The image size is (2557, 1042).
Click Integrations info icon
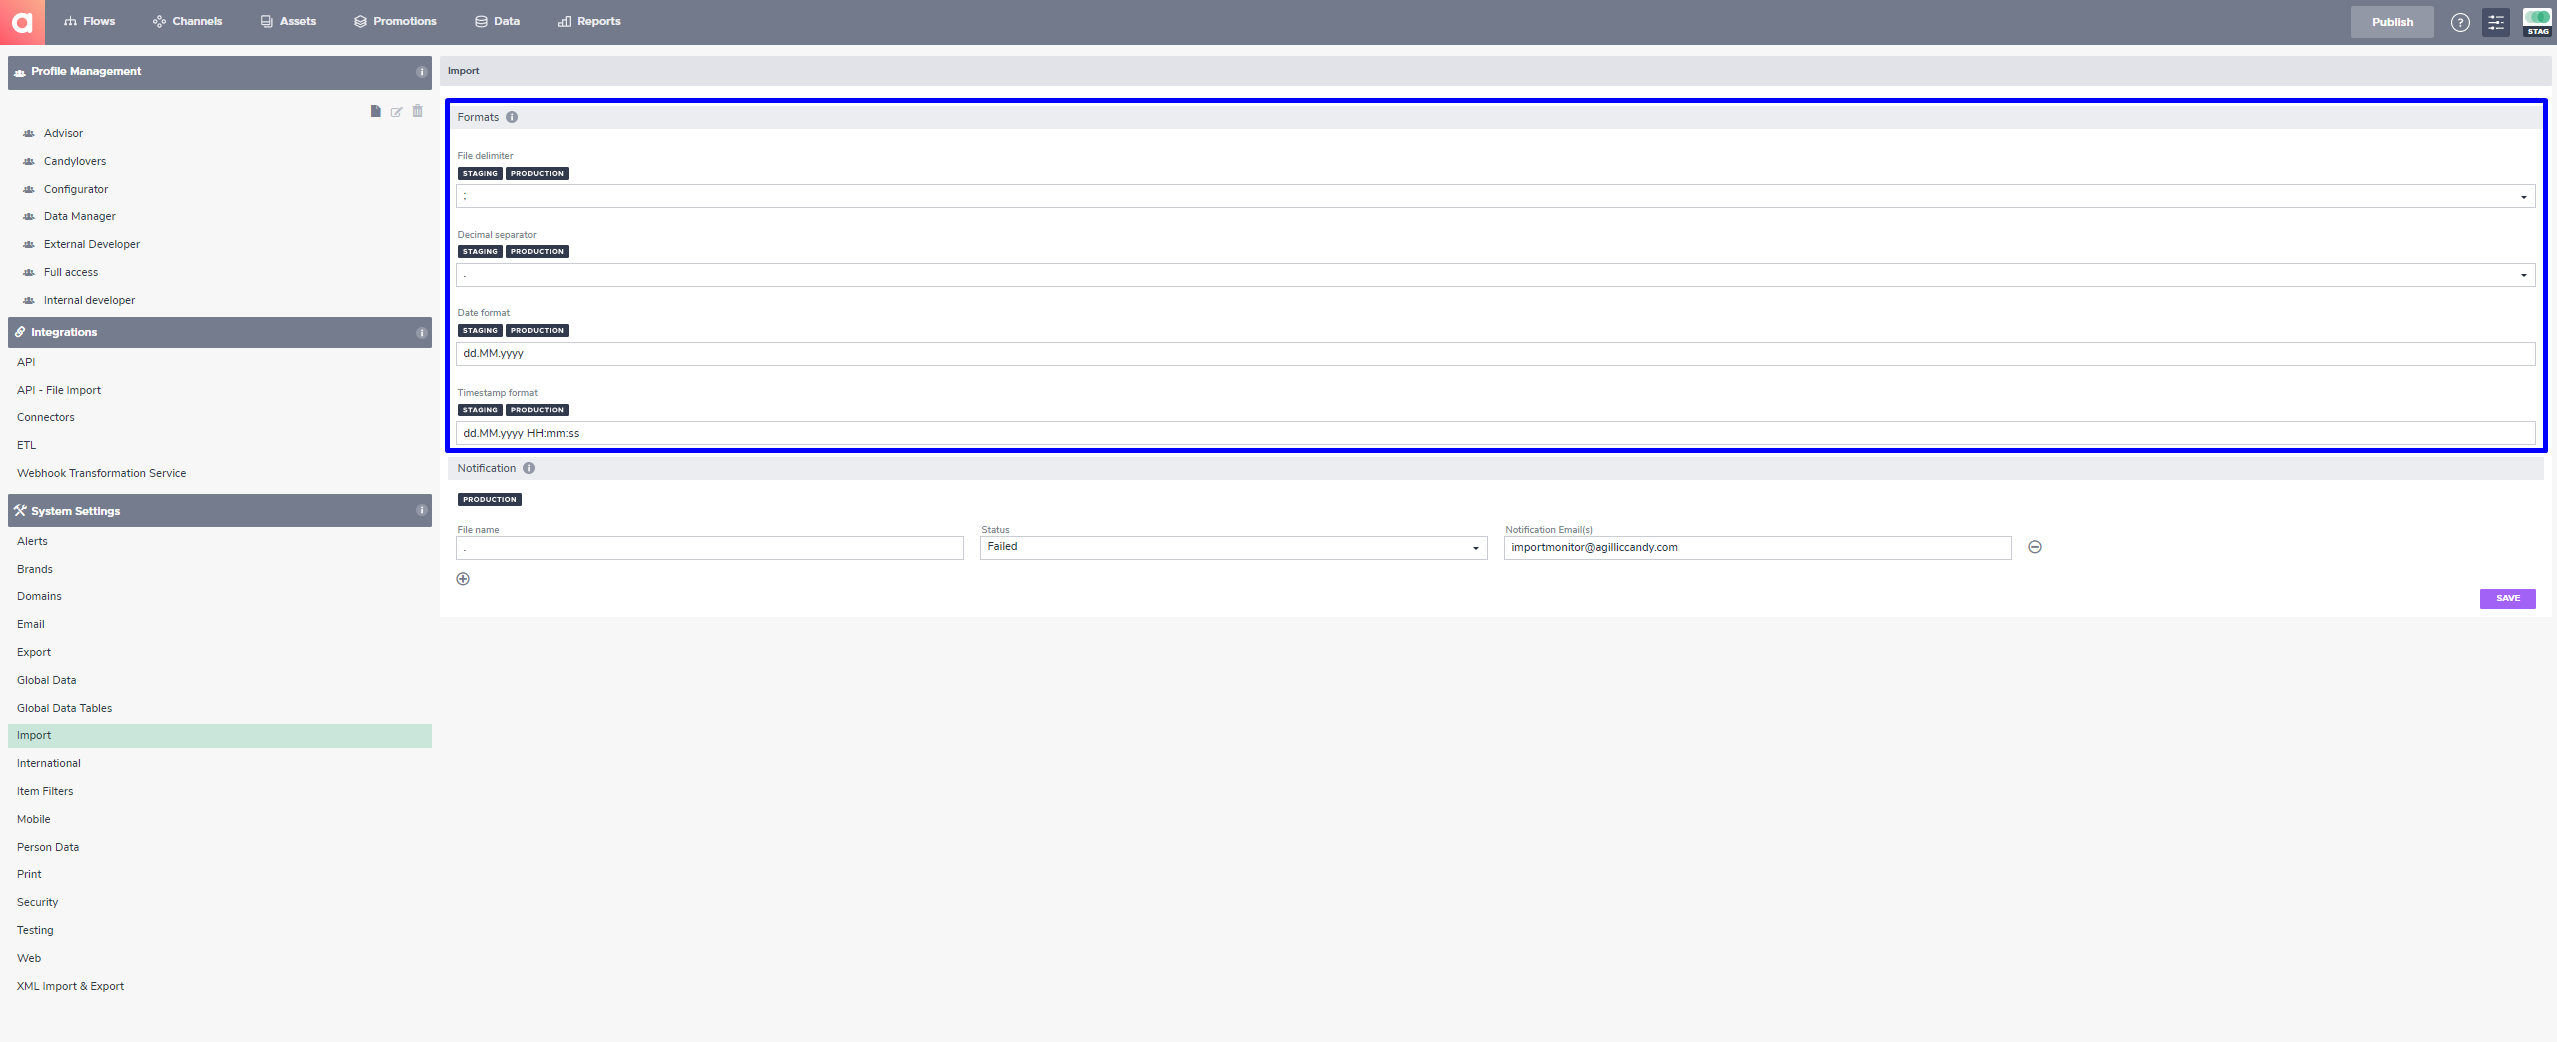tap(421, 333)
